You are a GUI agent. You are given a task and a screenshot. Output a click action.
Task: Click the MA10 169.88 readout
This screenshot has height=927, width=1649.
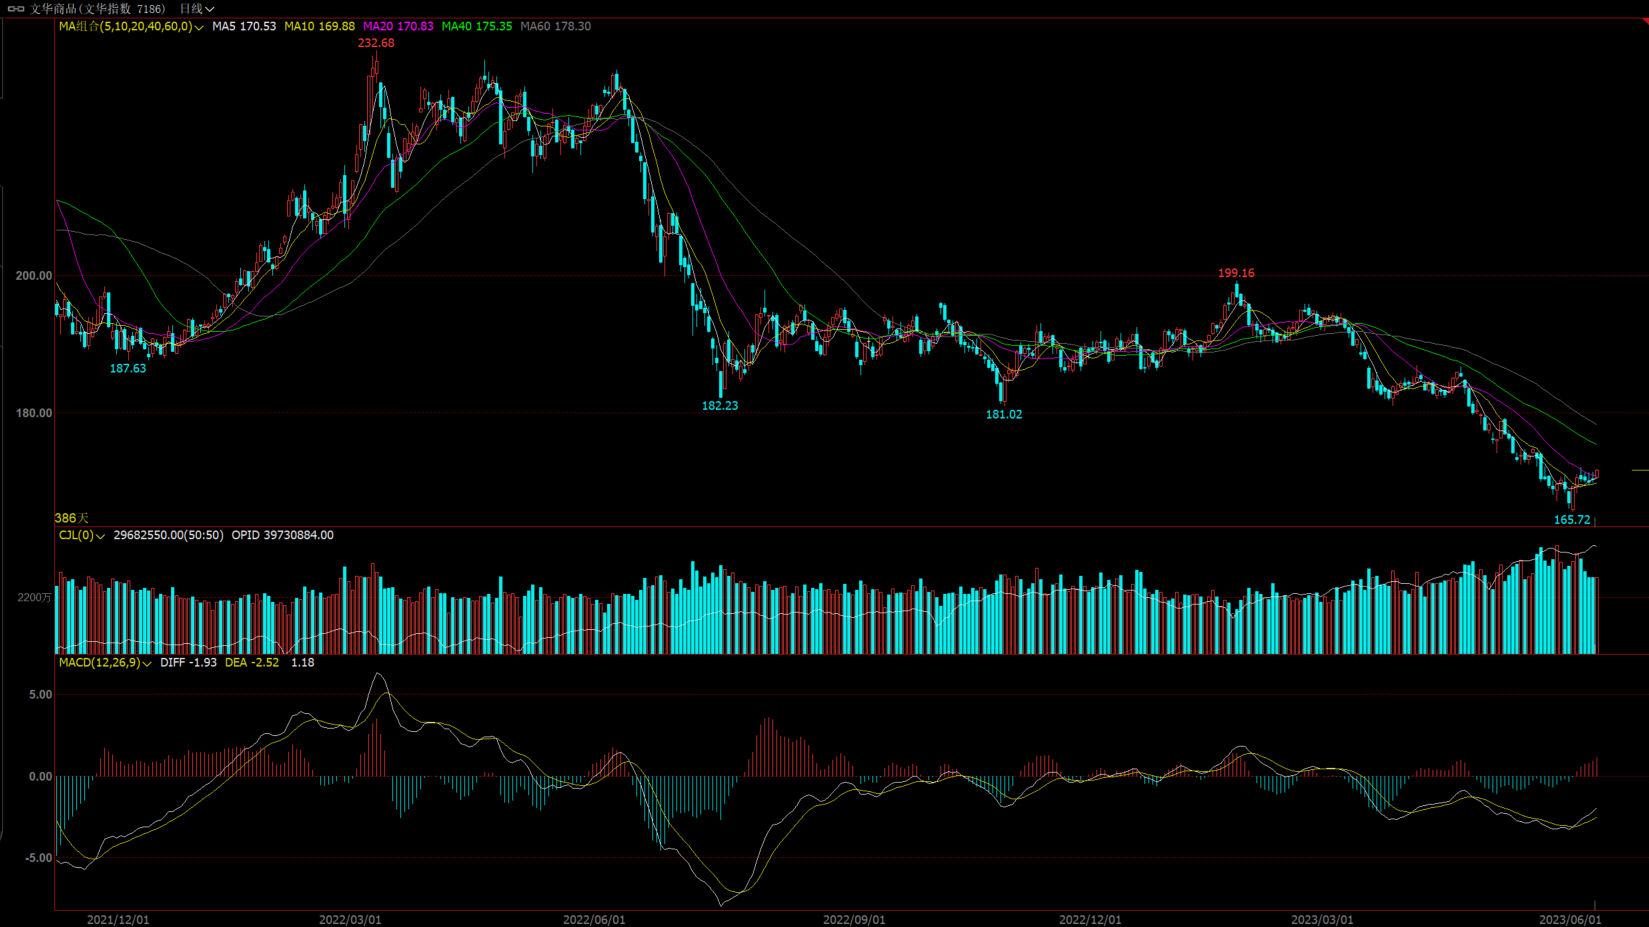pos(319,27)
